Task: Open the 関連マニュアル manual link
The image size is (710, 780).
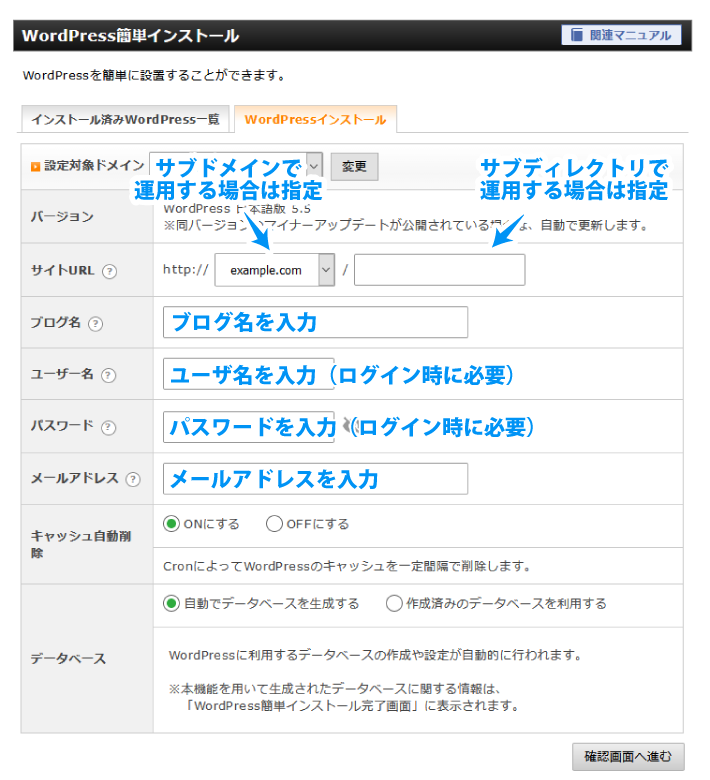Action: (621, 35)
